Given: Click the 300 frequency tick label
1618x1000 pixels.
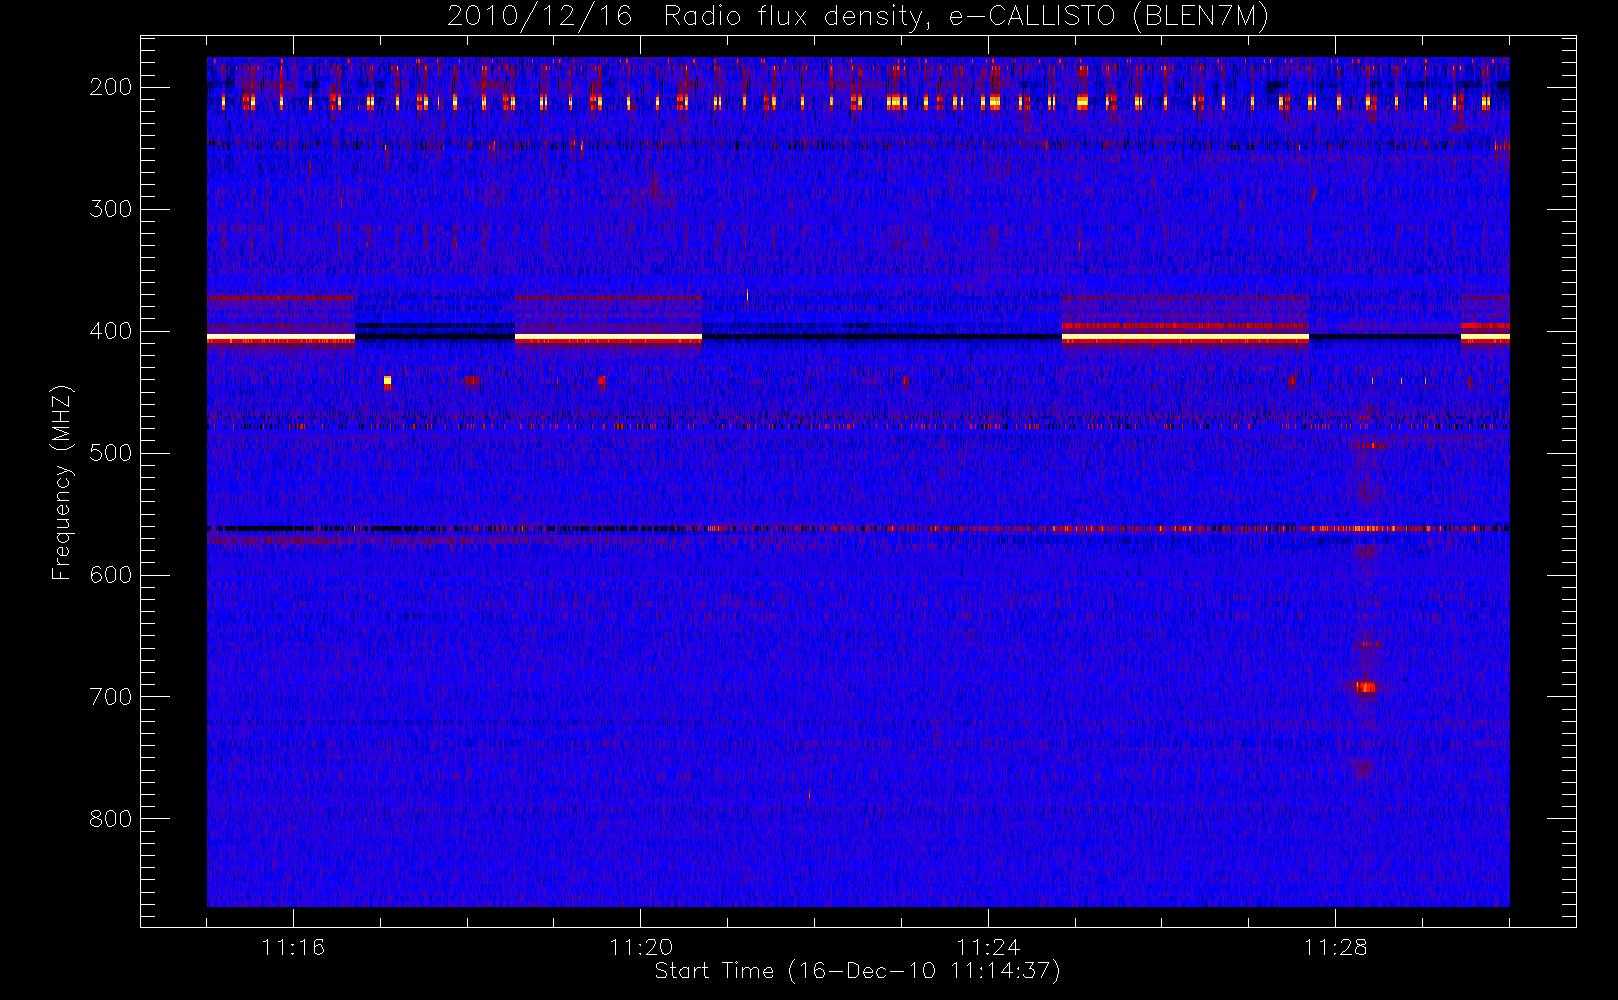Looking at the screenshot, I should [110, 209].
